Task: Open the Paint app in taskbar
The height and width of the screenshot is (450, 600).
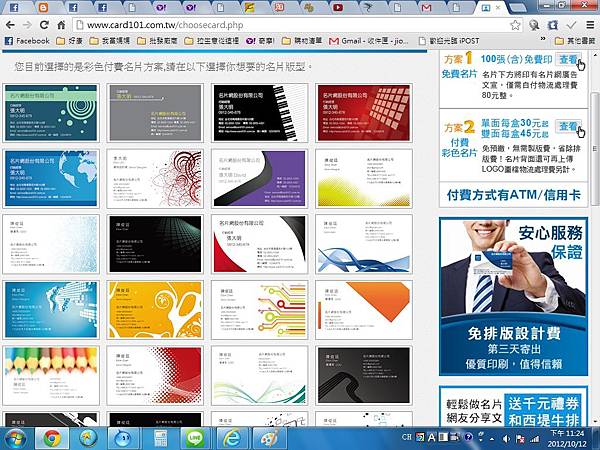Action: 269,439
